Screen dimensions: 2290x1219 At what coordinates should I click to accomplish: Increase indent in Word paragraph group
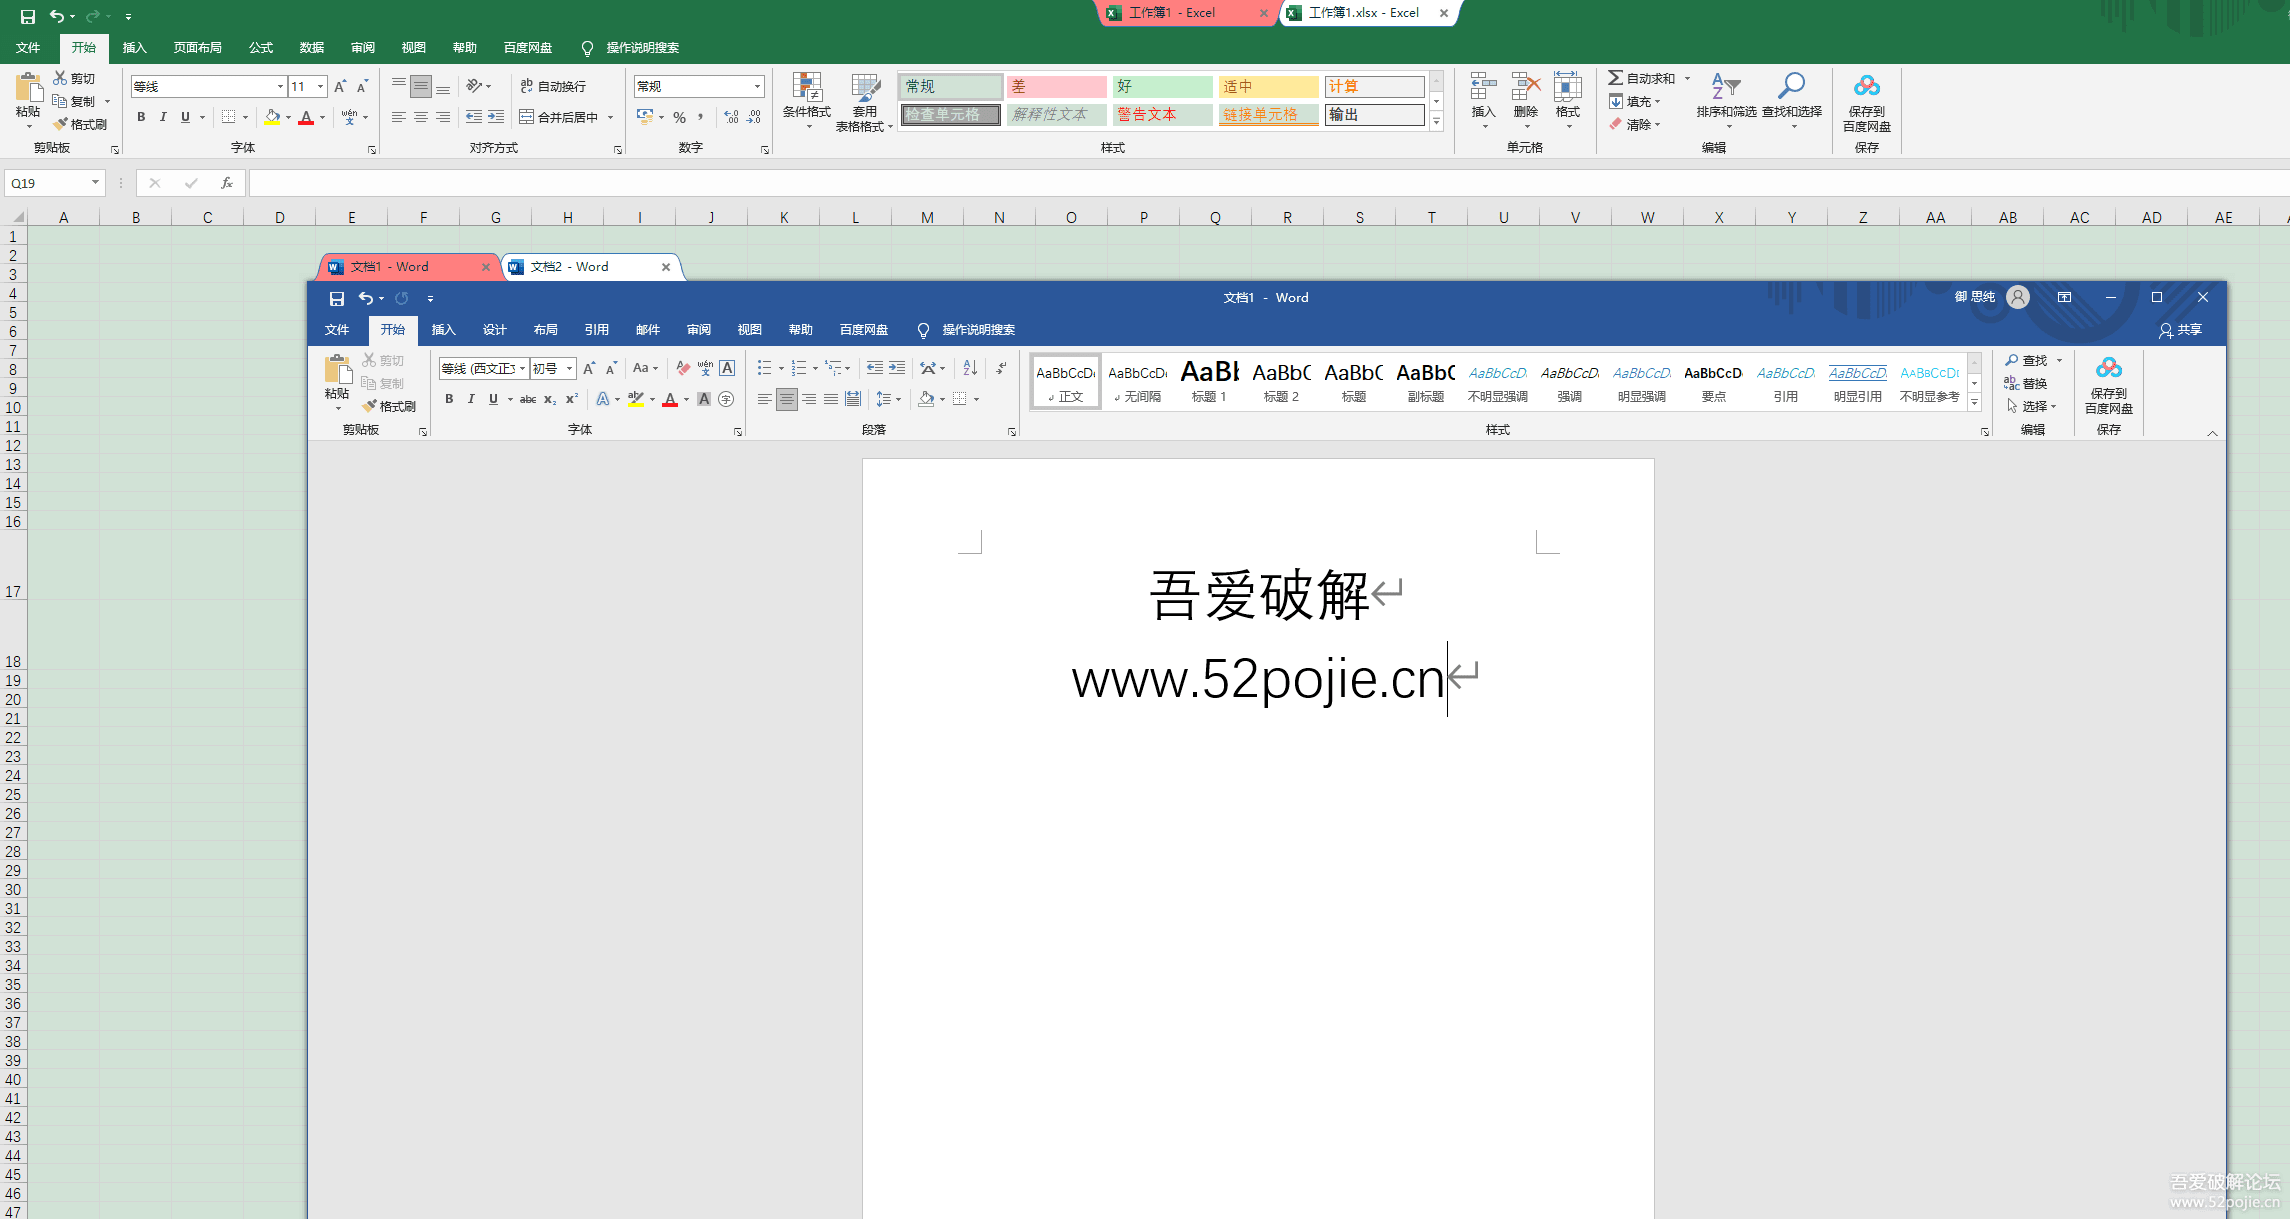(897, 368)
